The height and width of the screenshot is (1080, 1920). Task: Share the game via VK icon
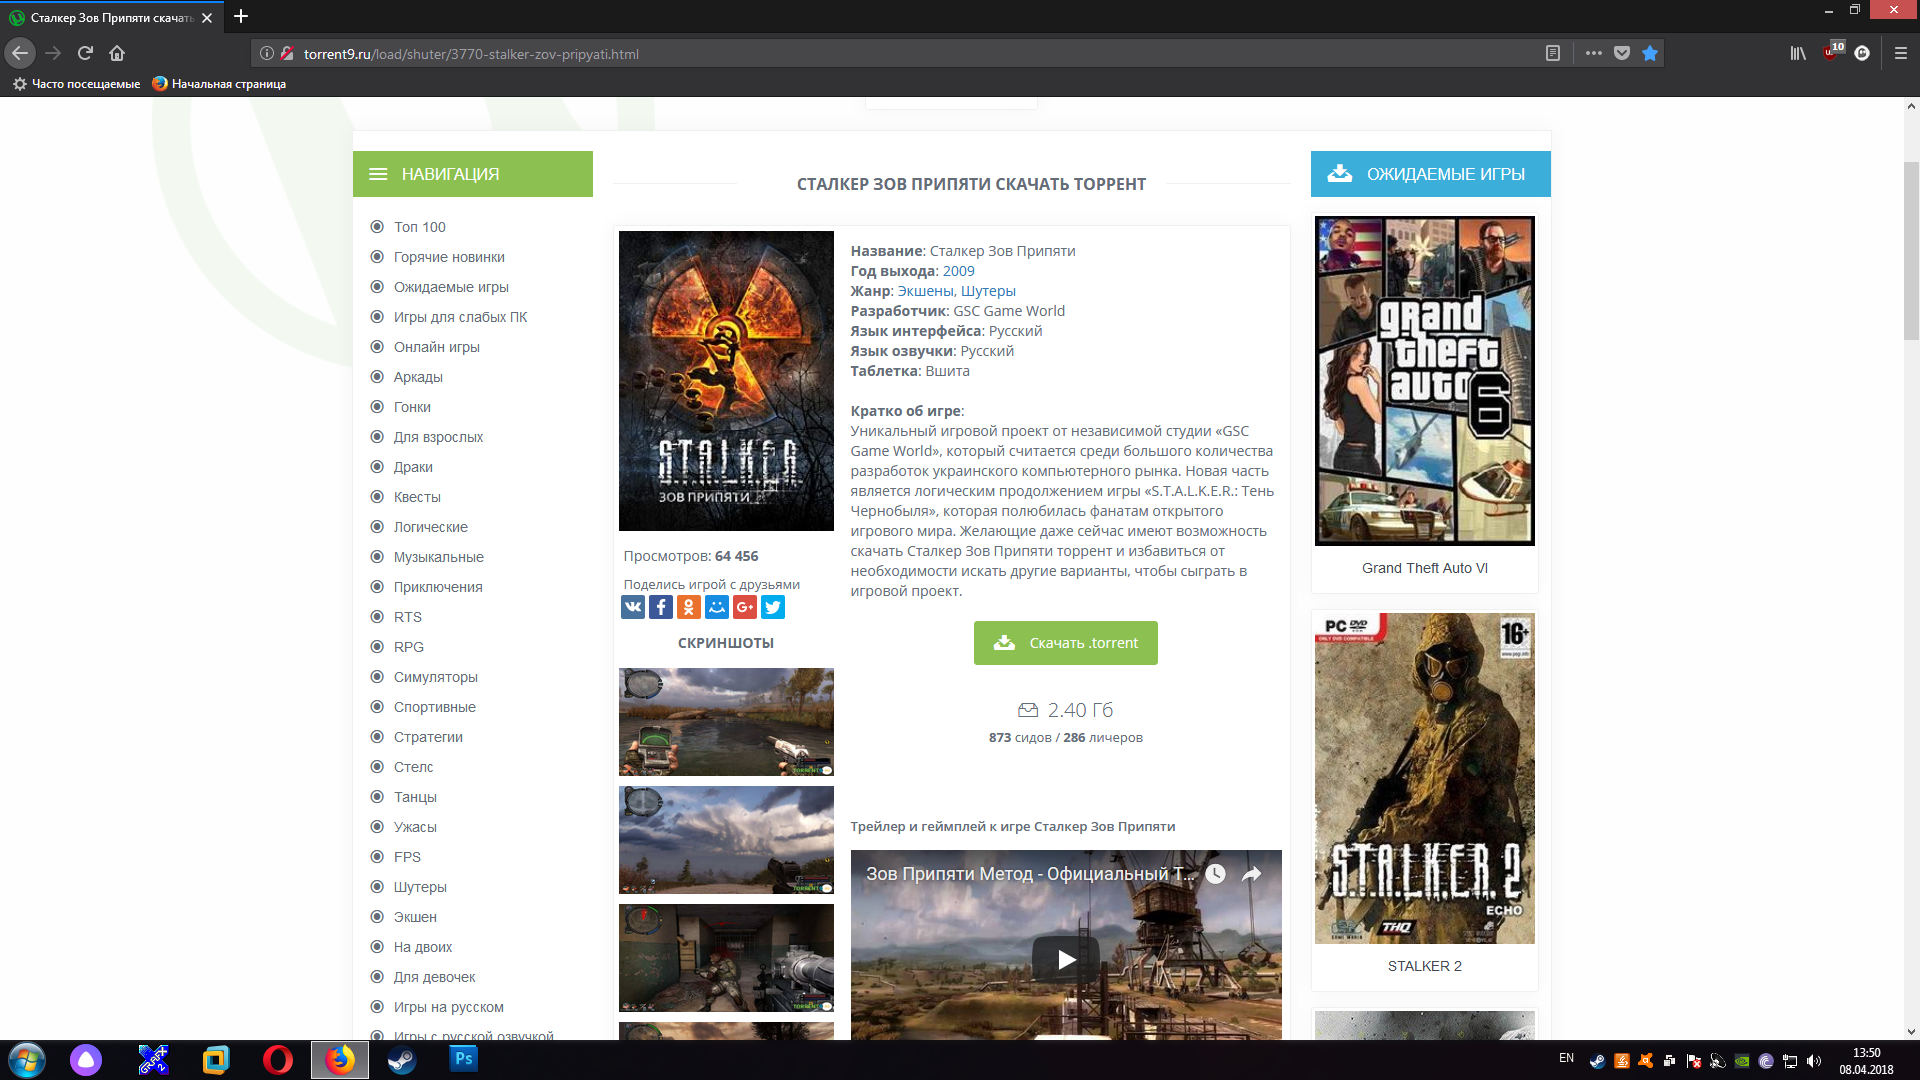[x=632, y=607]
